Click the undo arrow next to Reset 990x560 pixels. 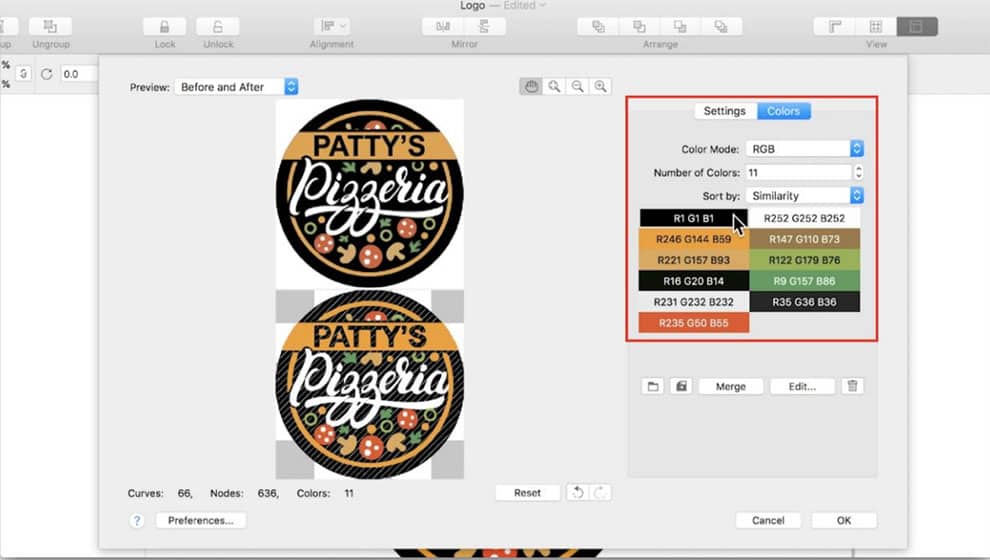pyautogui.click(x=576, y=492)
